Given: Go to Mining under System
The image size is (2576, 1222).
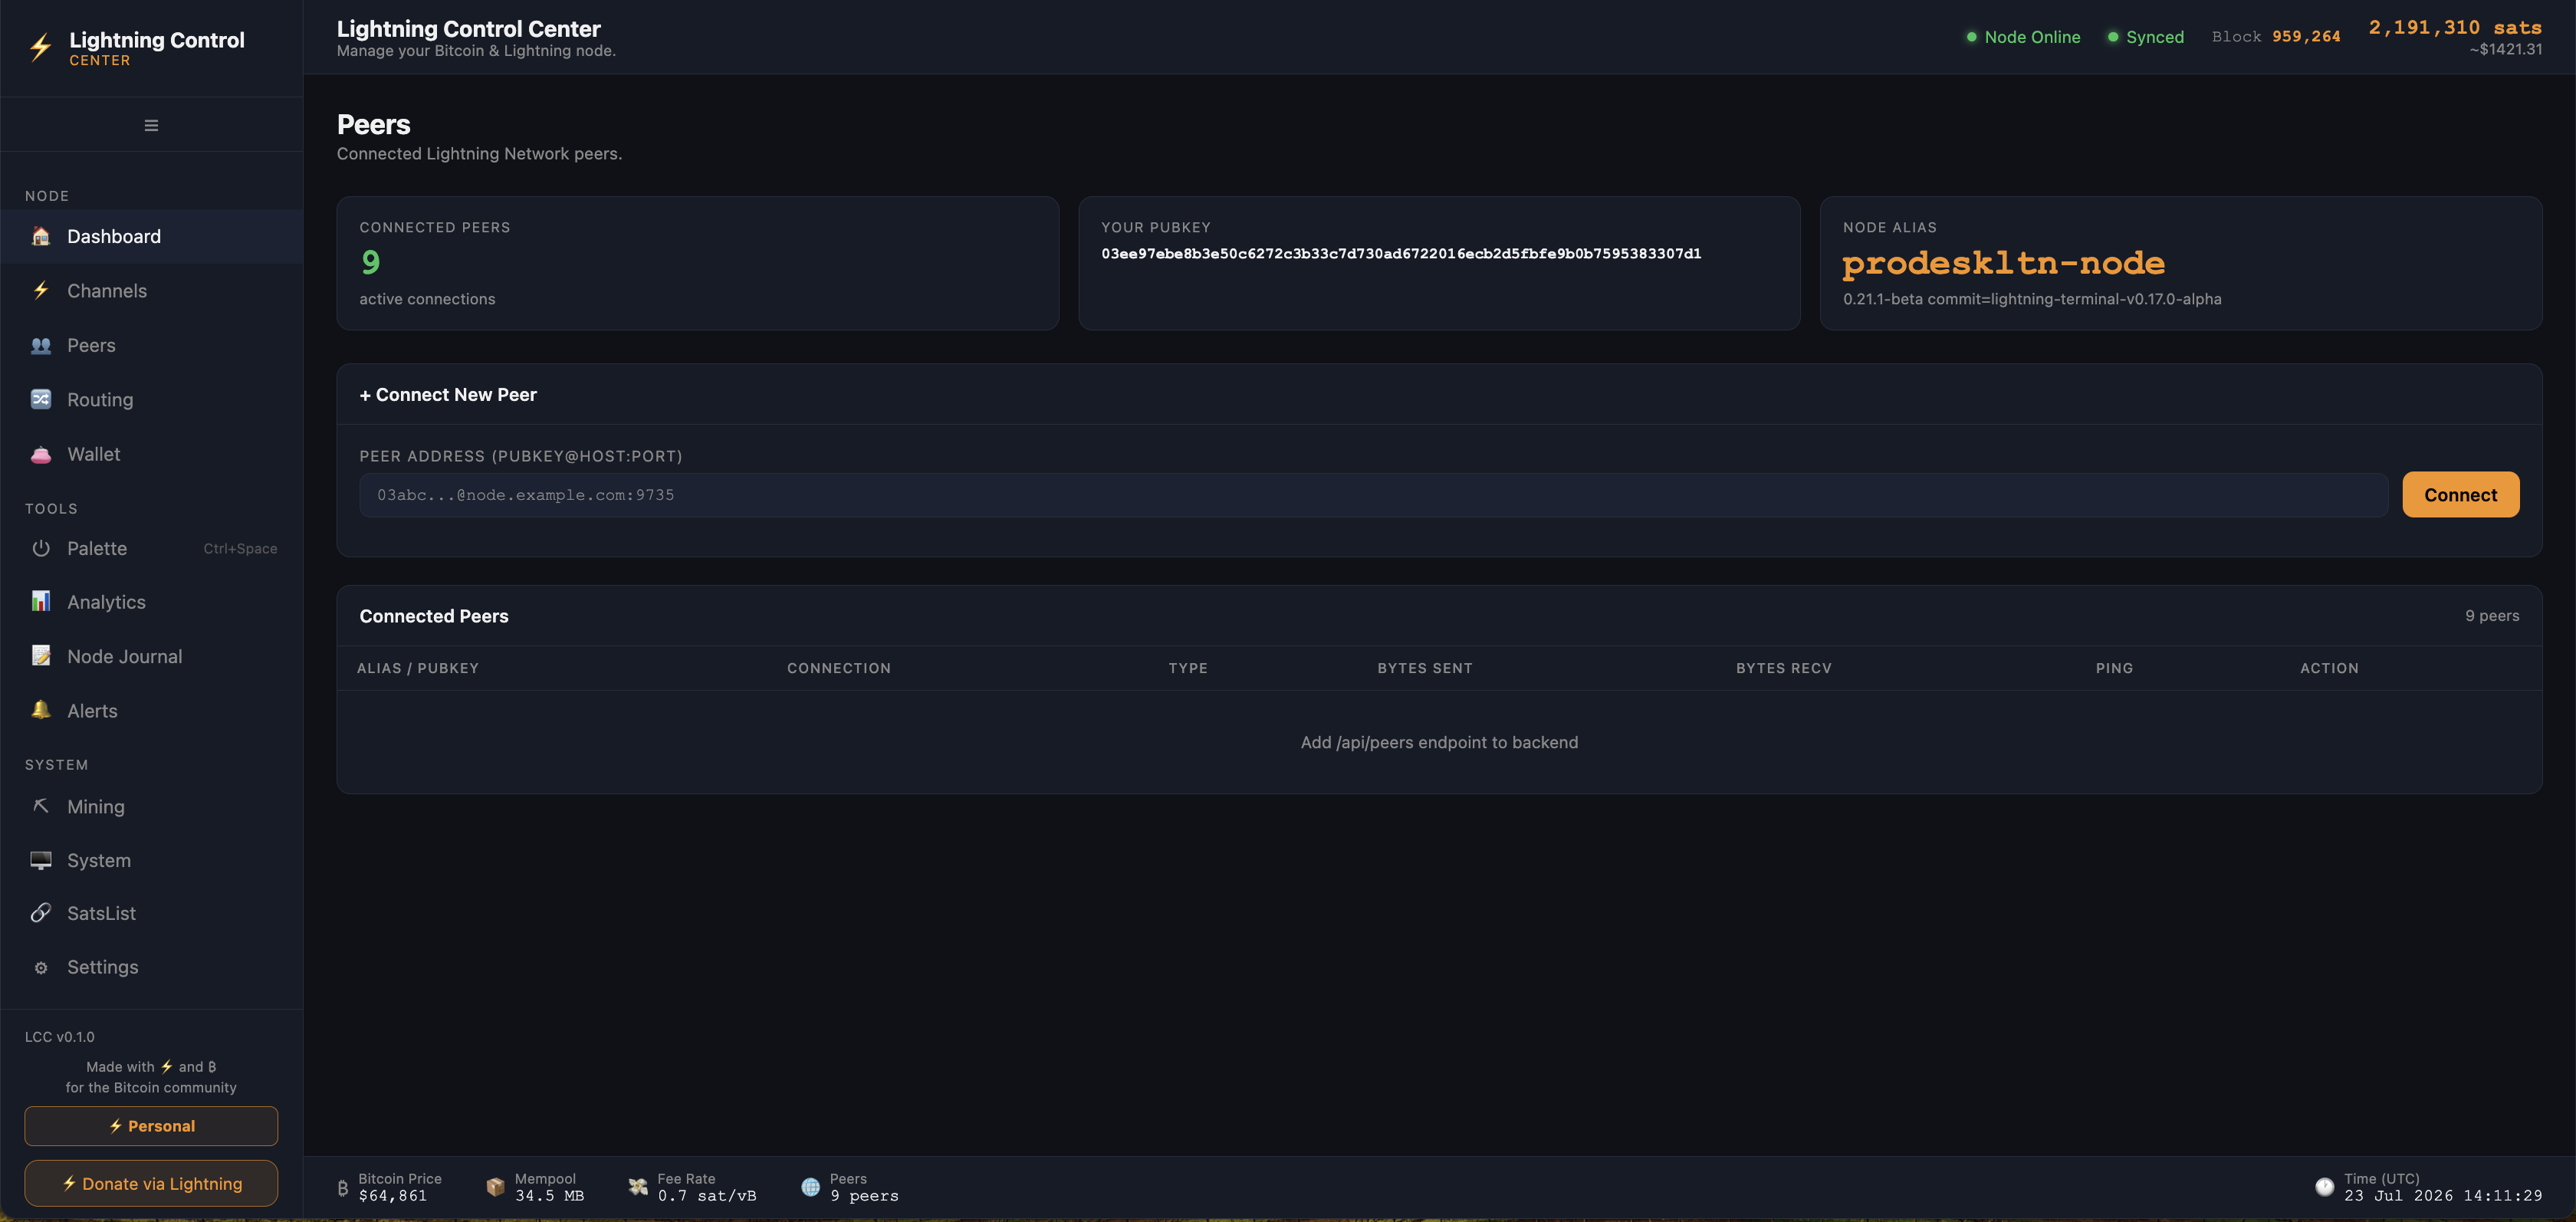Looking at the screenshot, I should pos(152,806).
